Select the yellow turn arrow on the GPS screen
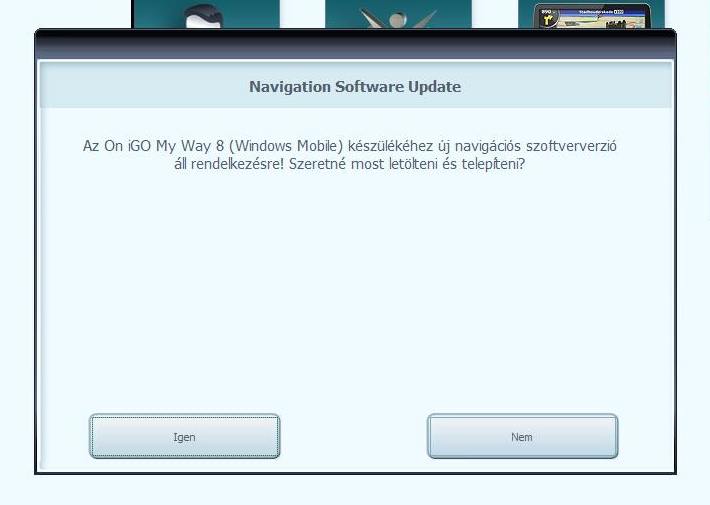The width and height of the screenshot is (710, 505). click(549, 20)
